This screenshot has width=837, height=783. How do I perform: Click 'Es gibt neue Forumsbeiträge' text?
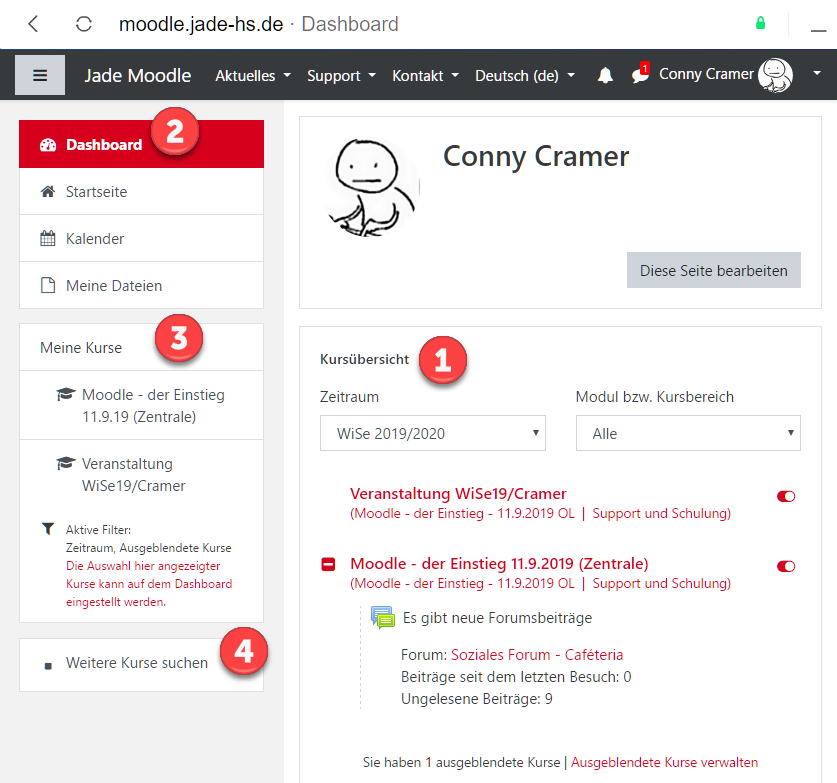click(x=498, y=618)
